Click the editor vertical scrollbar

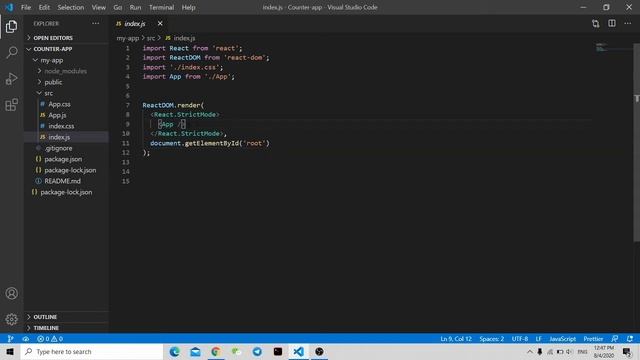point(636,143)
